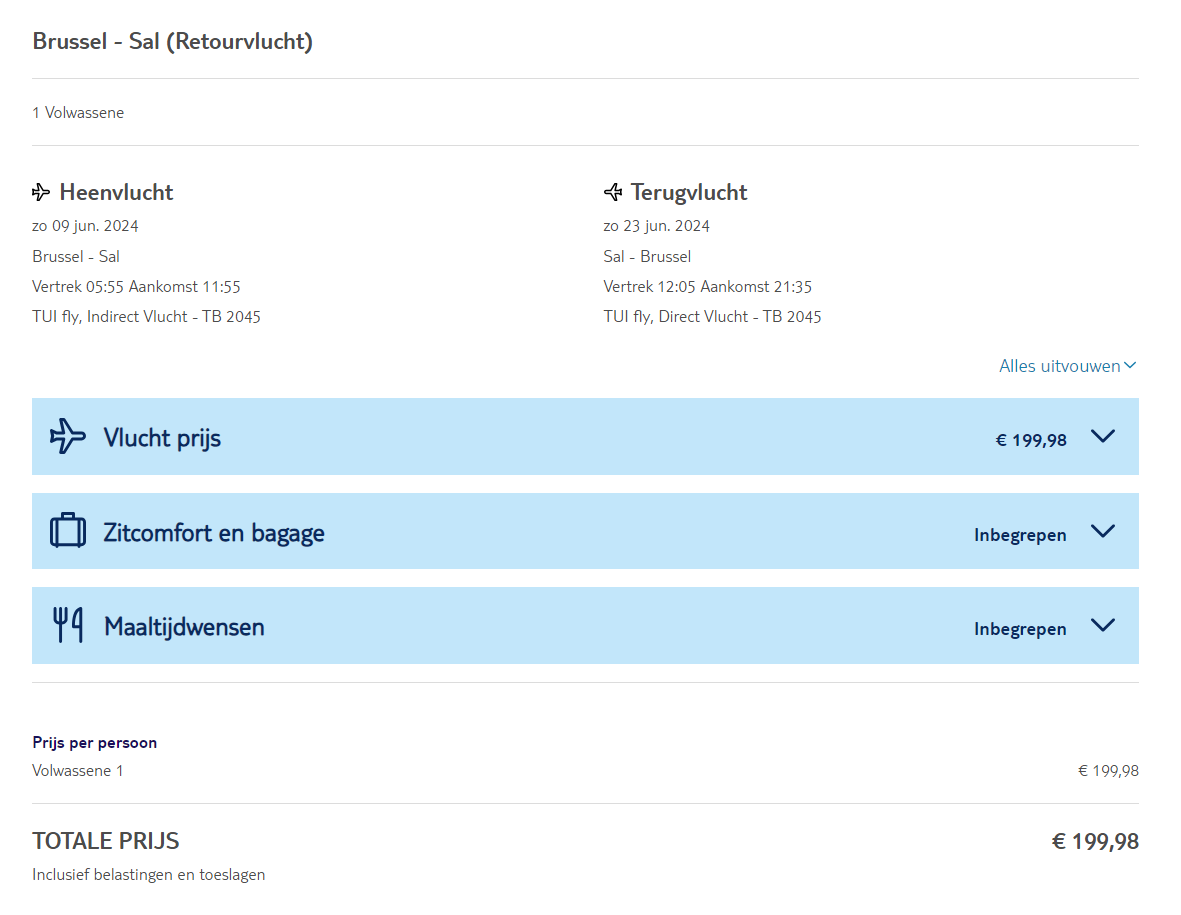Click Inbegrepen label in Maaltijdwensen row
Image resolution: width=1181 pixels, height=915 pixels.
coord(1020,629)
